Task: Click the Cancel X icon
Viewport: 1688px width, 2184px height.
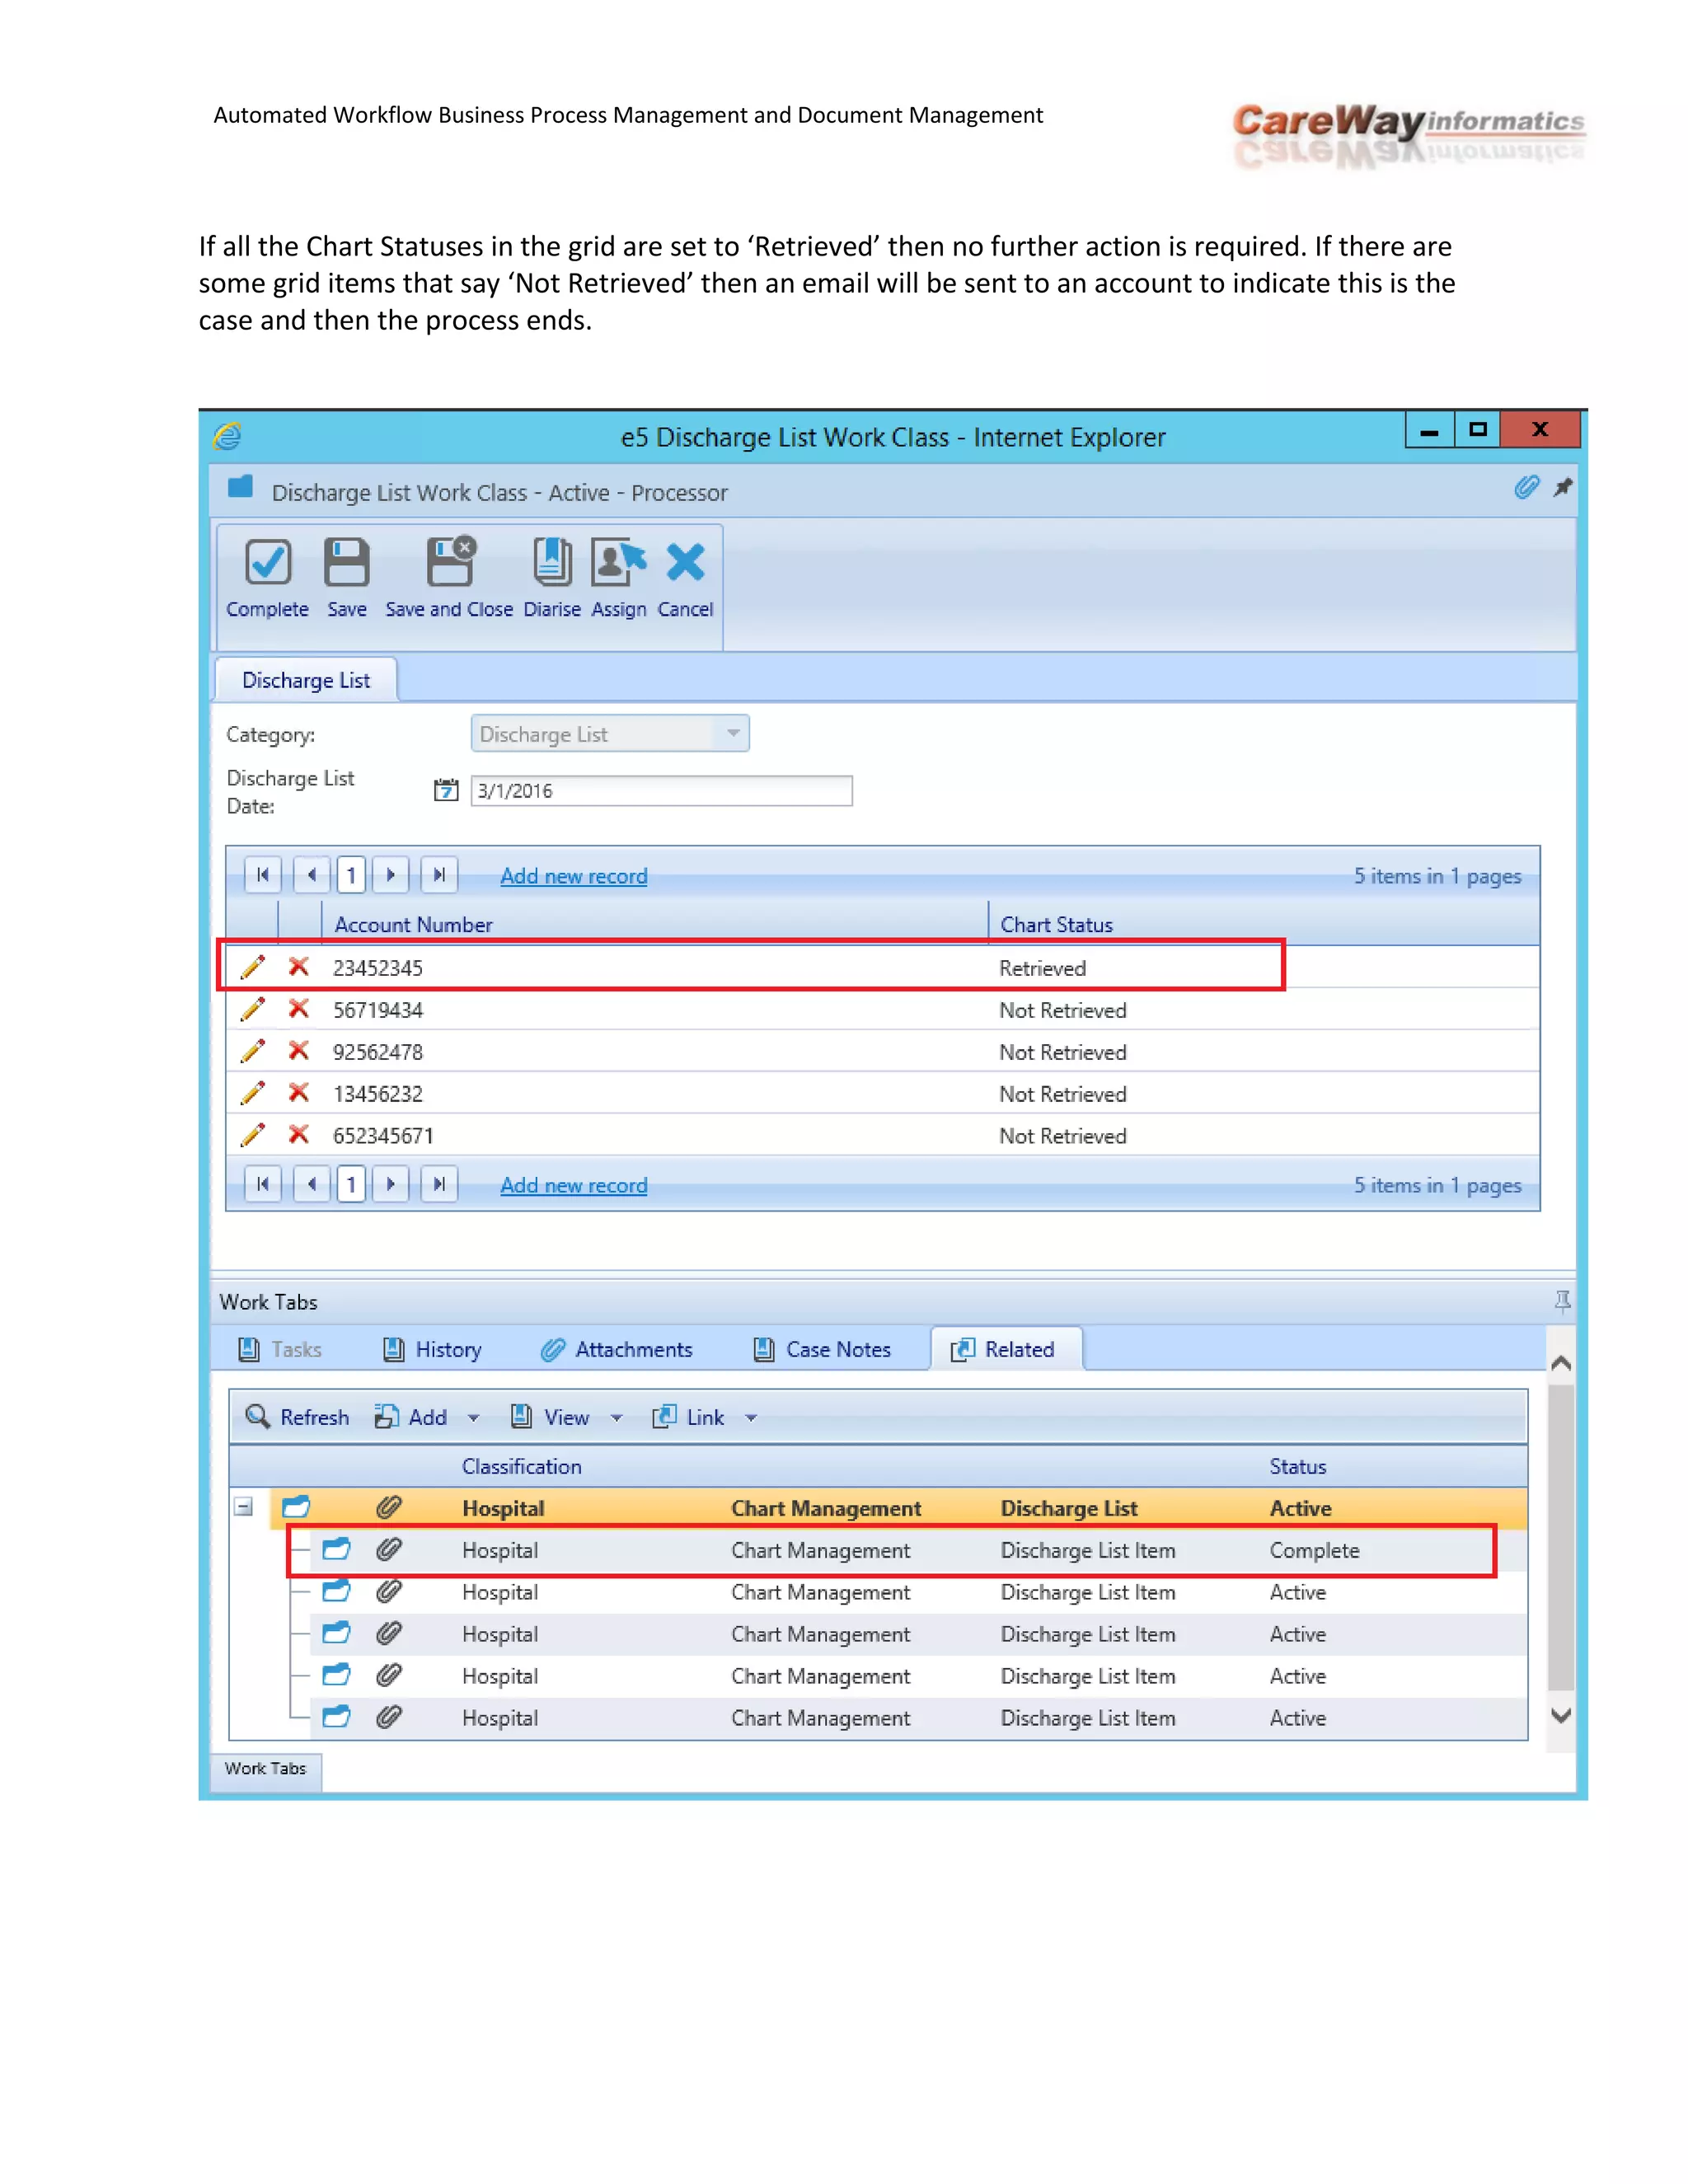Action: click(685, 562)
